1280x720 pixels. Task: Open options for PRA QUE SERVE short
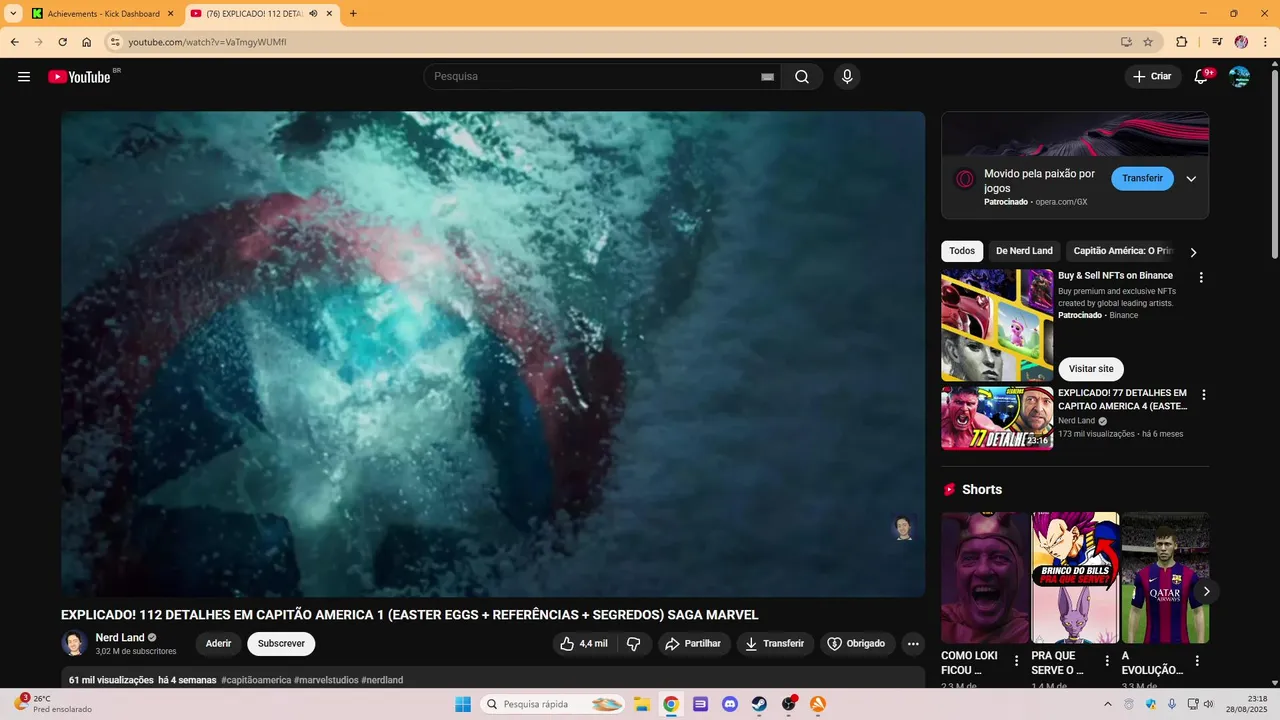(x=1107, y=661)
